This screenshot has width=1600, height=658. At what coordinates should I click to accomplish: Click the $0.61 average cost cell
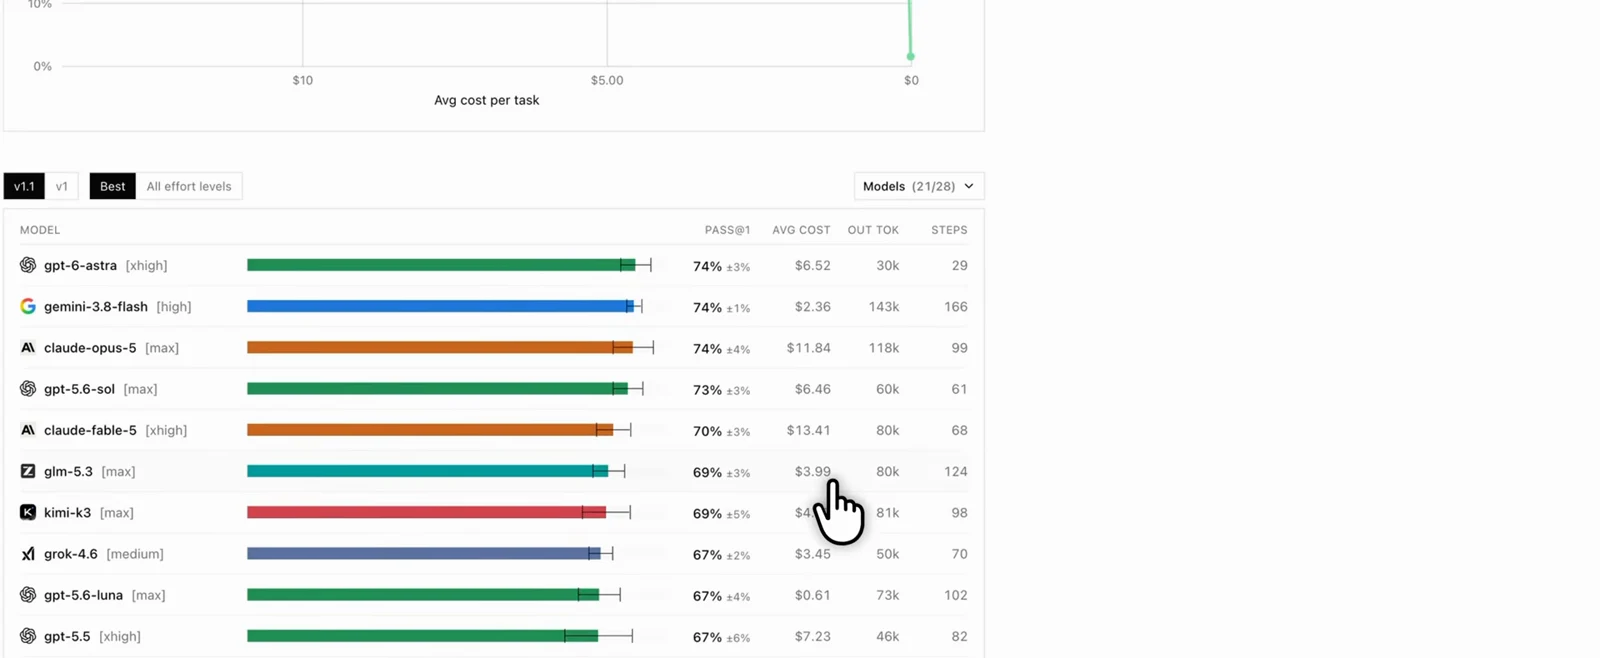812,595
